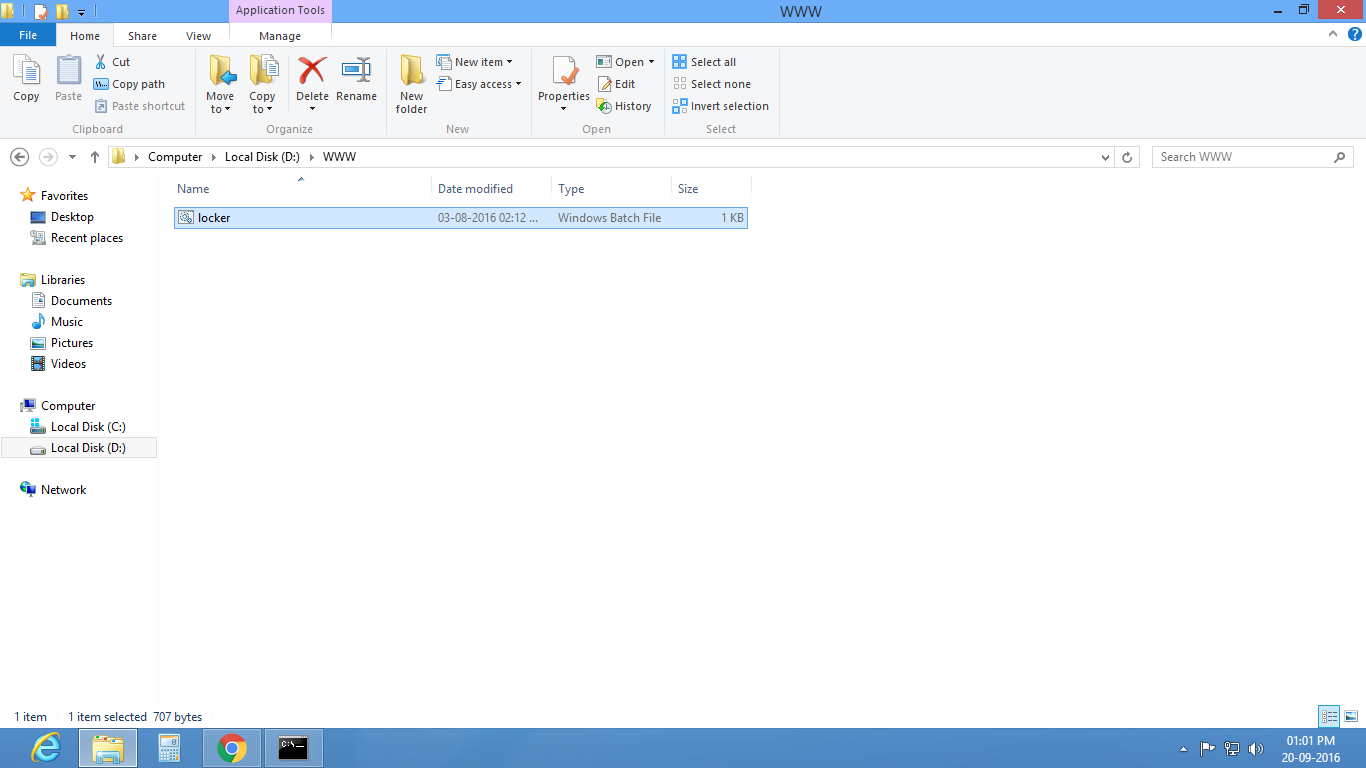
Task: Open the Open button dropdown arrow
Action: 650,61
